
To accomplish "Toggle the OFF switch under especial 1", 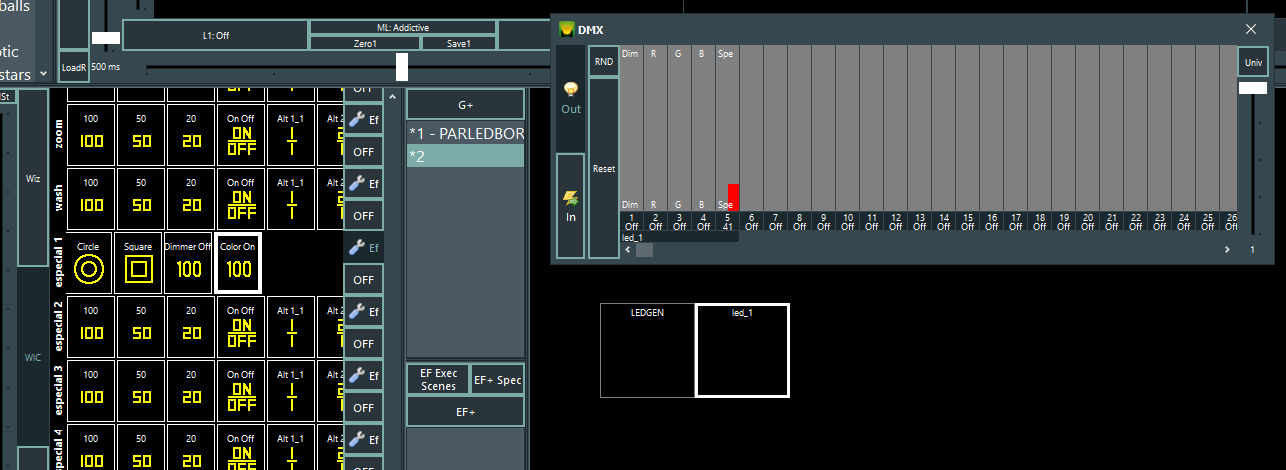I will point(364,279).
